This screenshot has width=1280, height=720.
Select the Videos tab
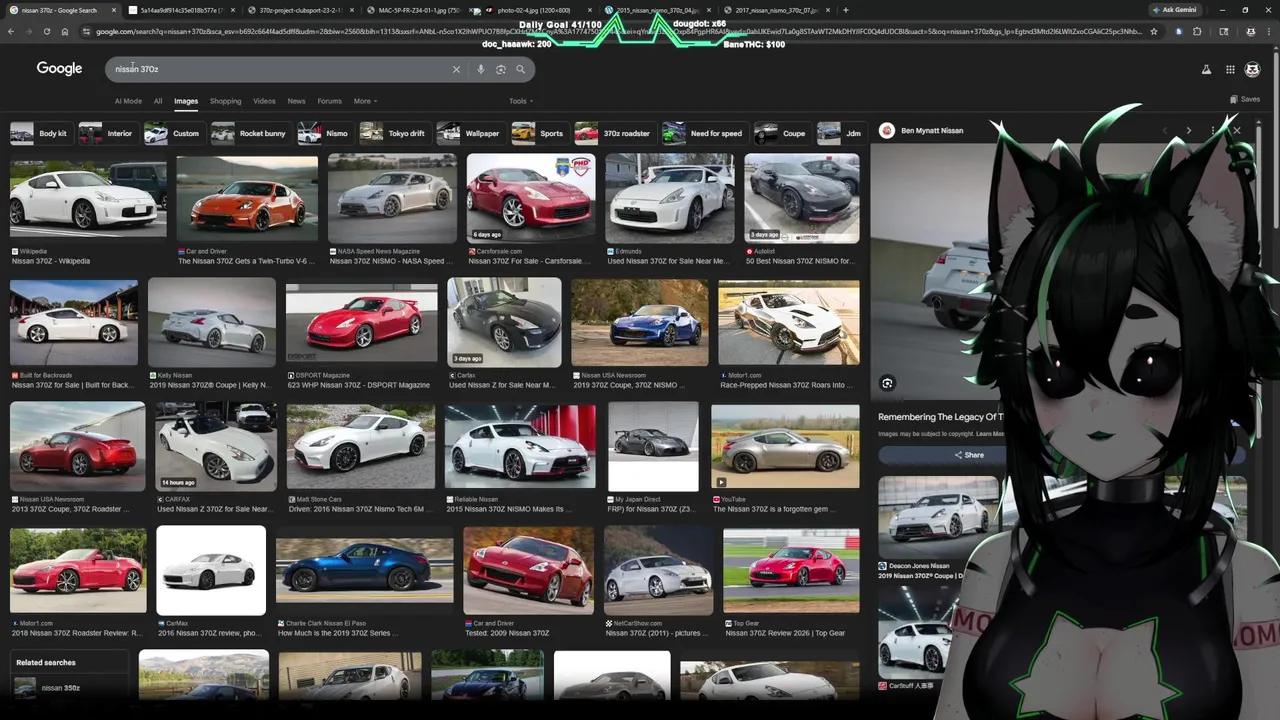[x=264, y=101]
